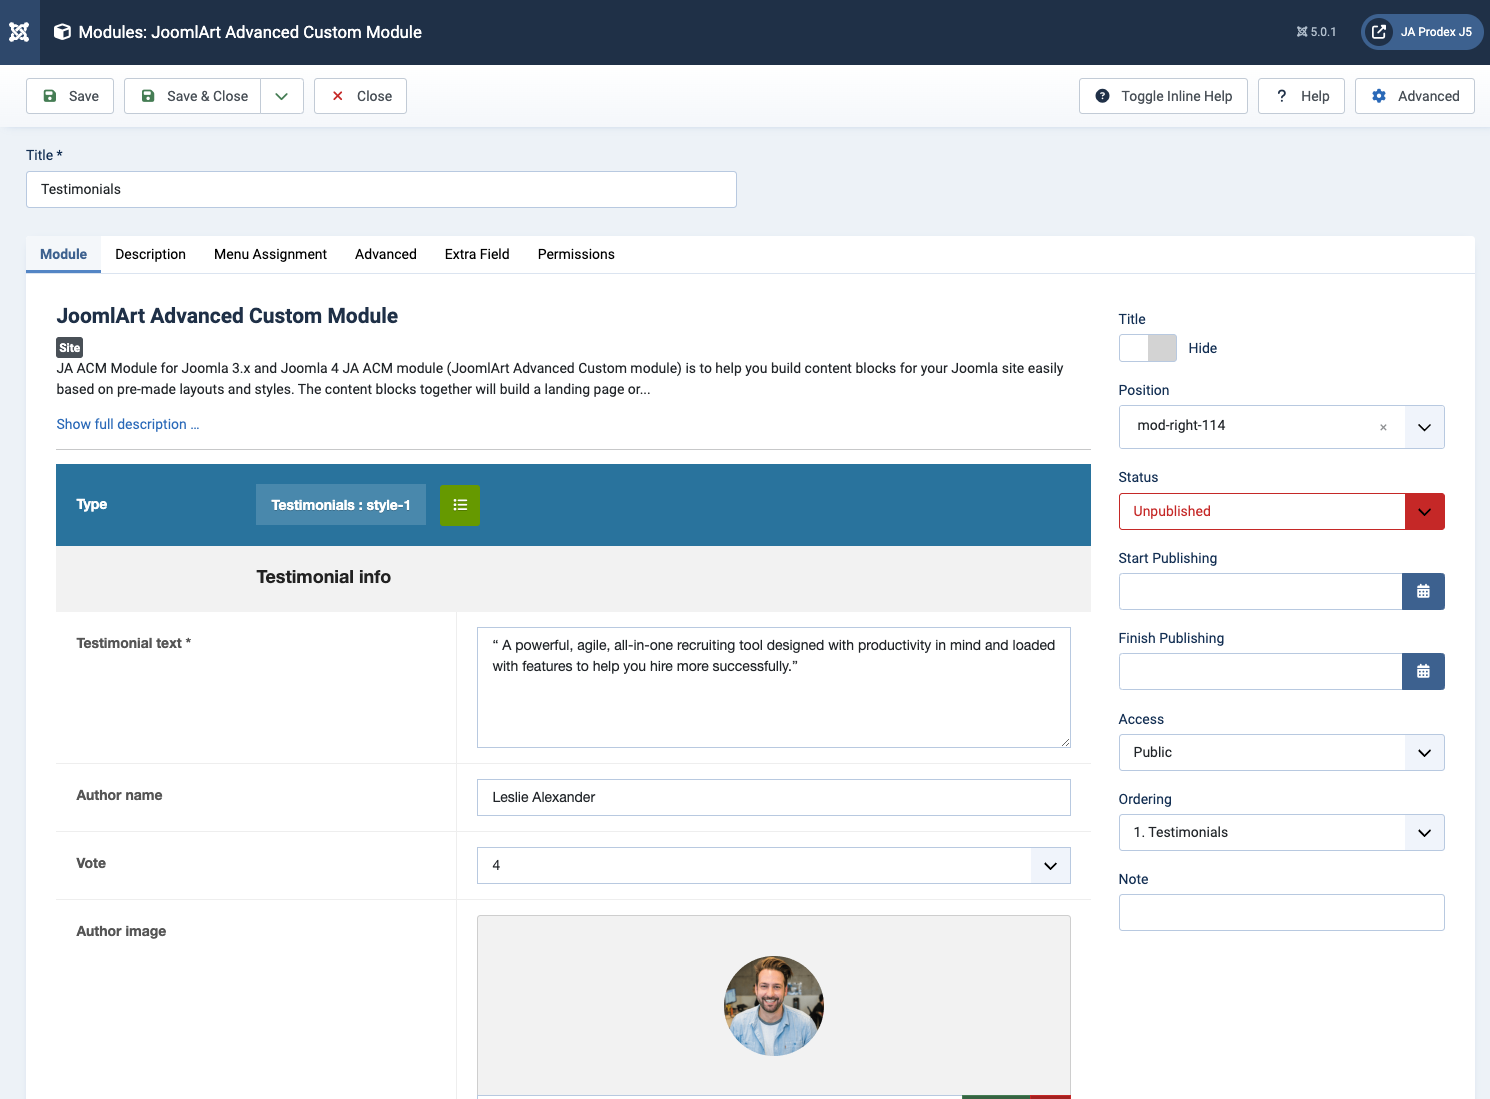Clear the mod-right-114 position selection

point(1383,427)
